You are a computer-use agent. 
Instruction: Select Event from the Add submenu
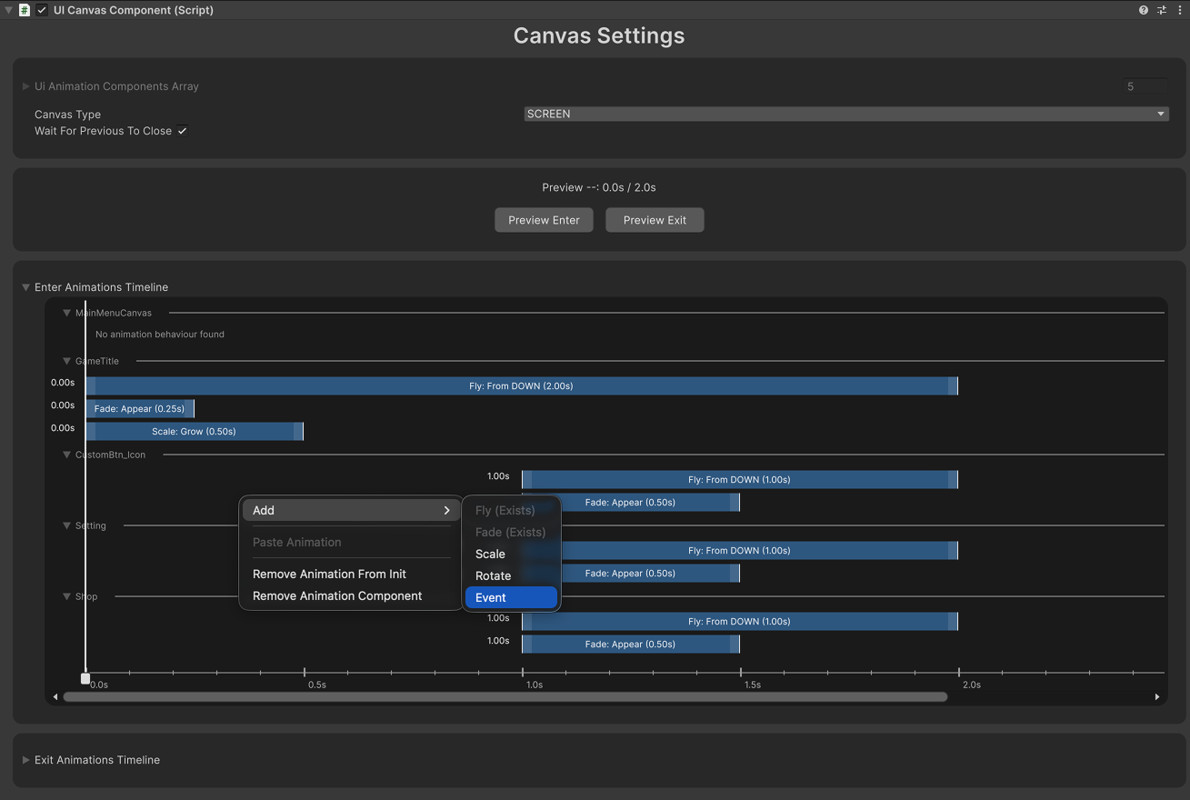(x=511, y=597)
